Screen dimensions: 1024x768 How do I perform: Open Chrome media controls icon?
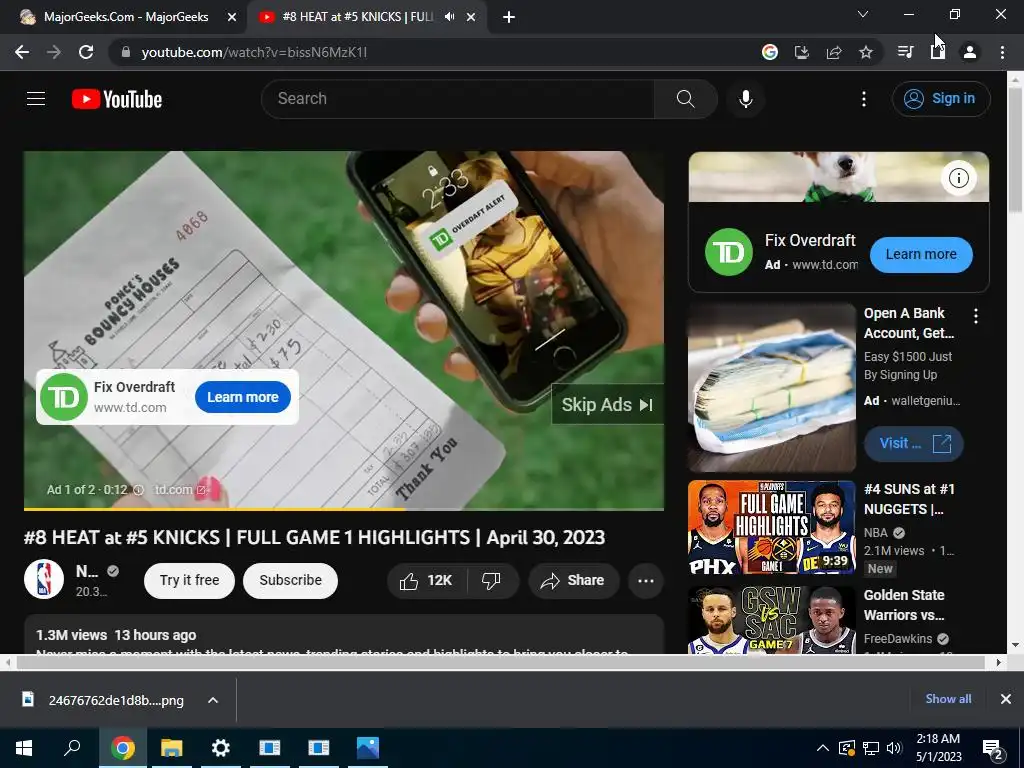[905, 52]
